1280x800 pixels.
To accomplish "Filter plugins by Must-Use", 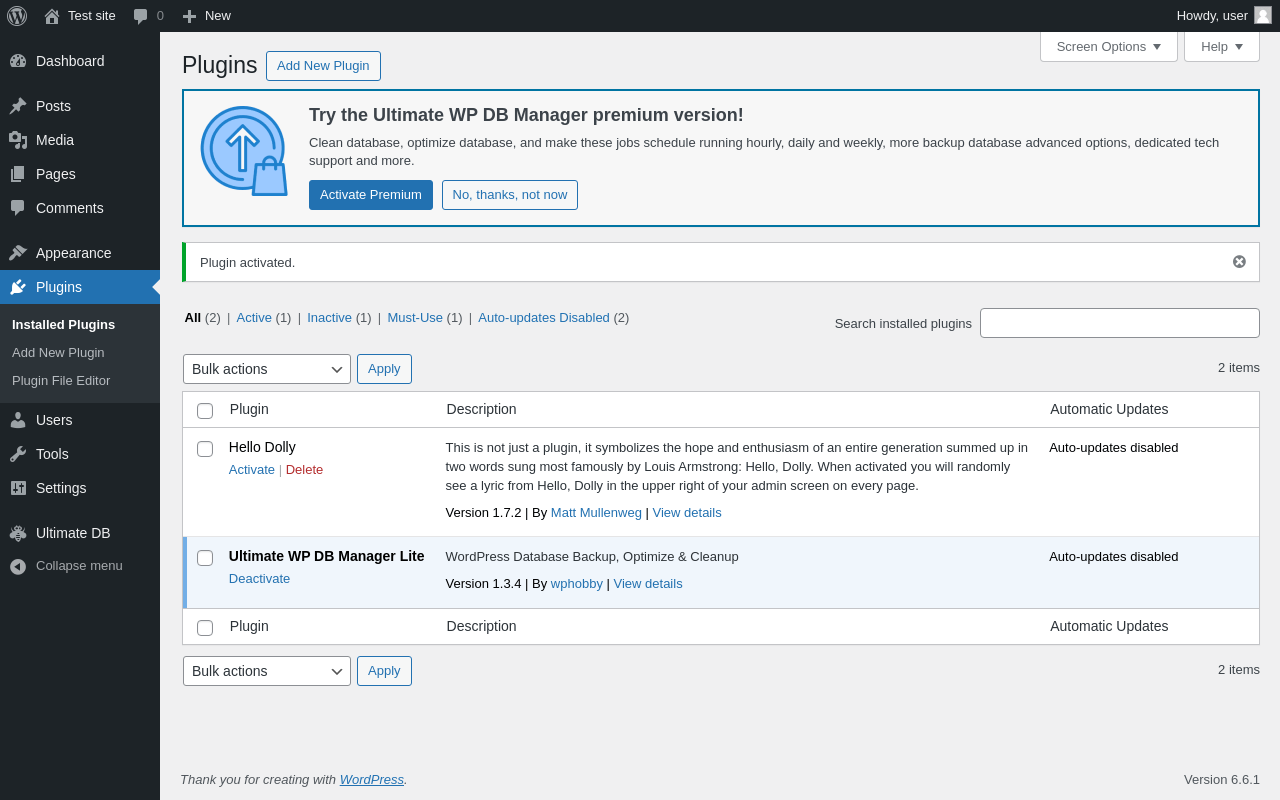I will click(x=415, y=318).
